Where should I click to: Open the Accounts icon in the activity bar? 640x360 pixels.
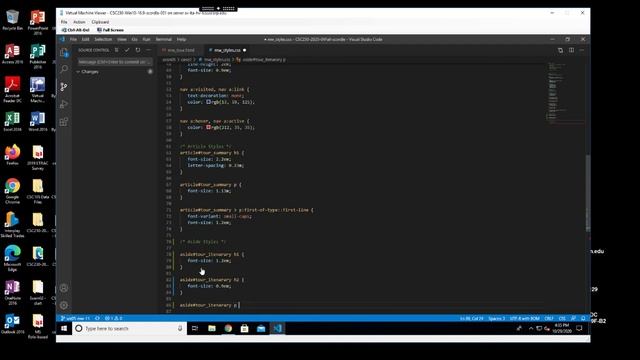point(64,288)
